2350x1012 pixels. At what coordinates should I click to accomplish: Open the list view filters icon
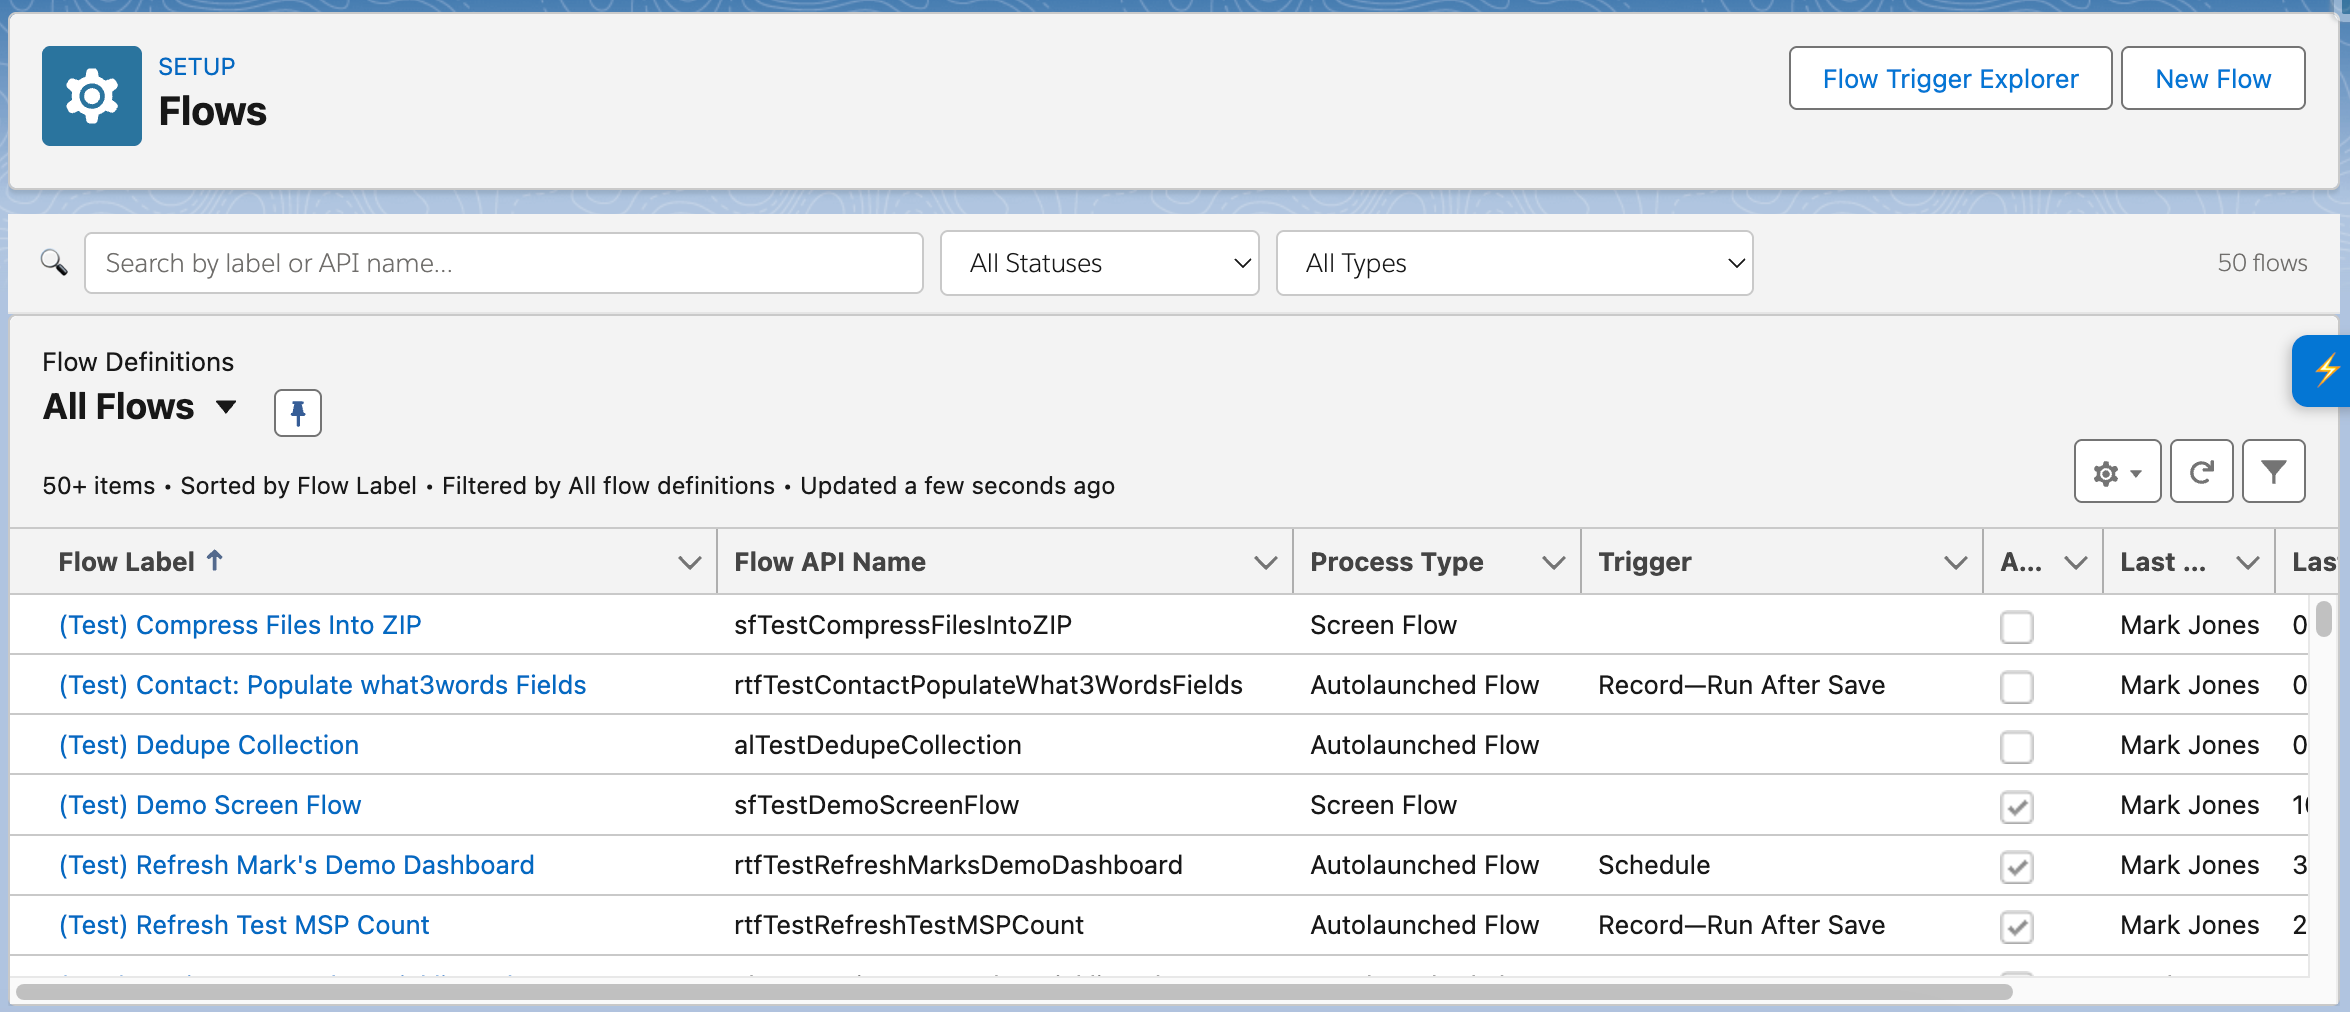tap(2274, 471)
